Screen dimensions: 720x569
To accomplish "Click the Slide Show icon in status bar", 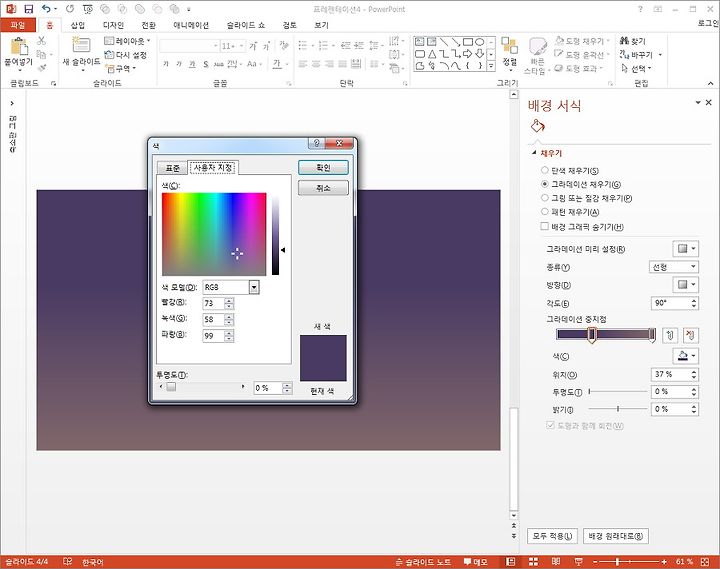I will [x=579, y=562].
